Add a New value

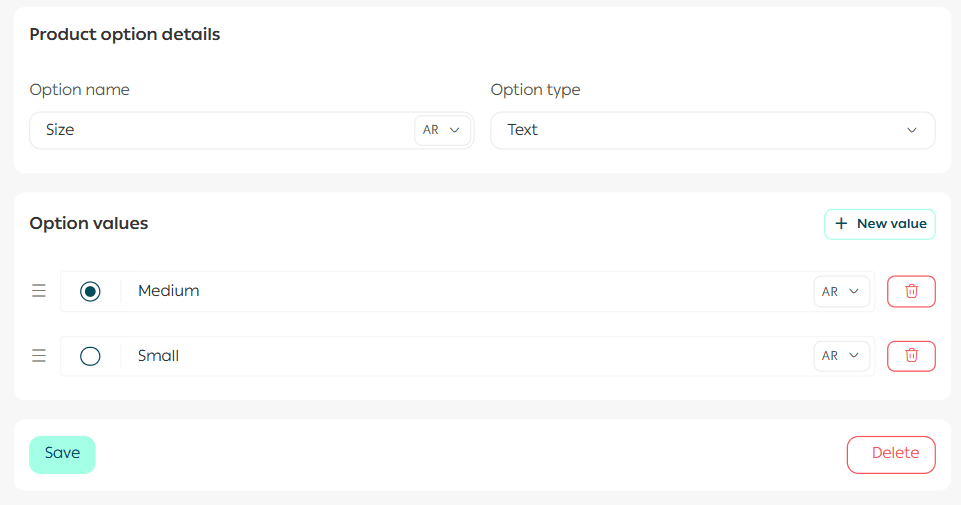point(880,224)
